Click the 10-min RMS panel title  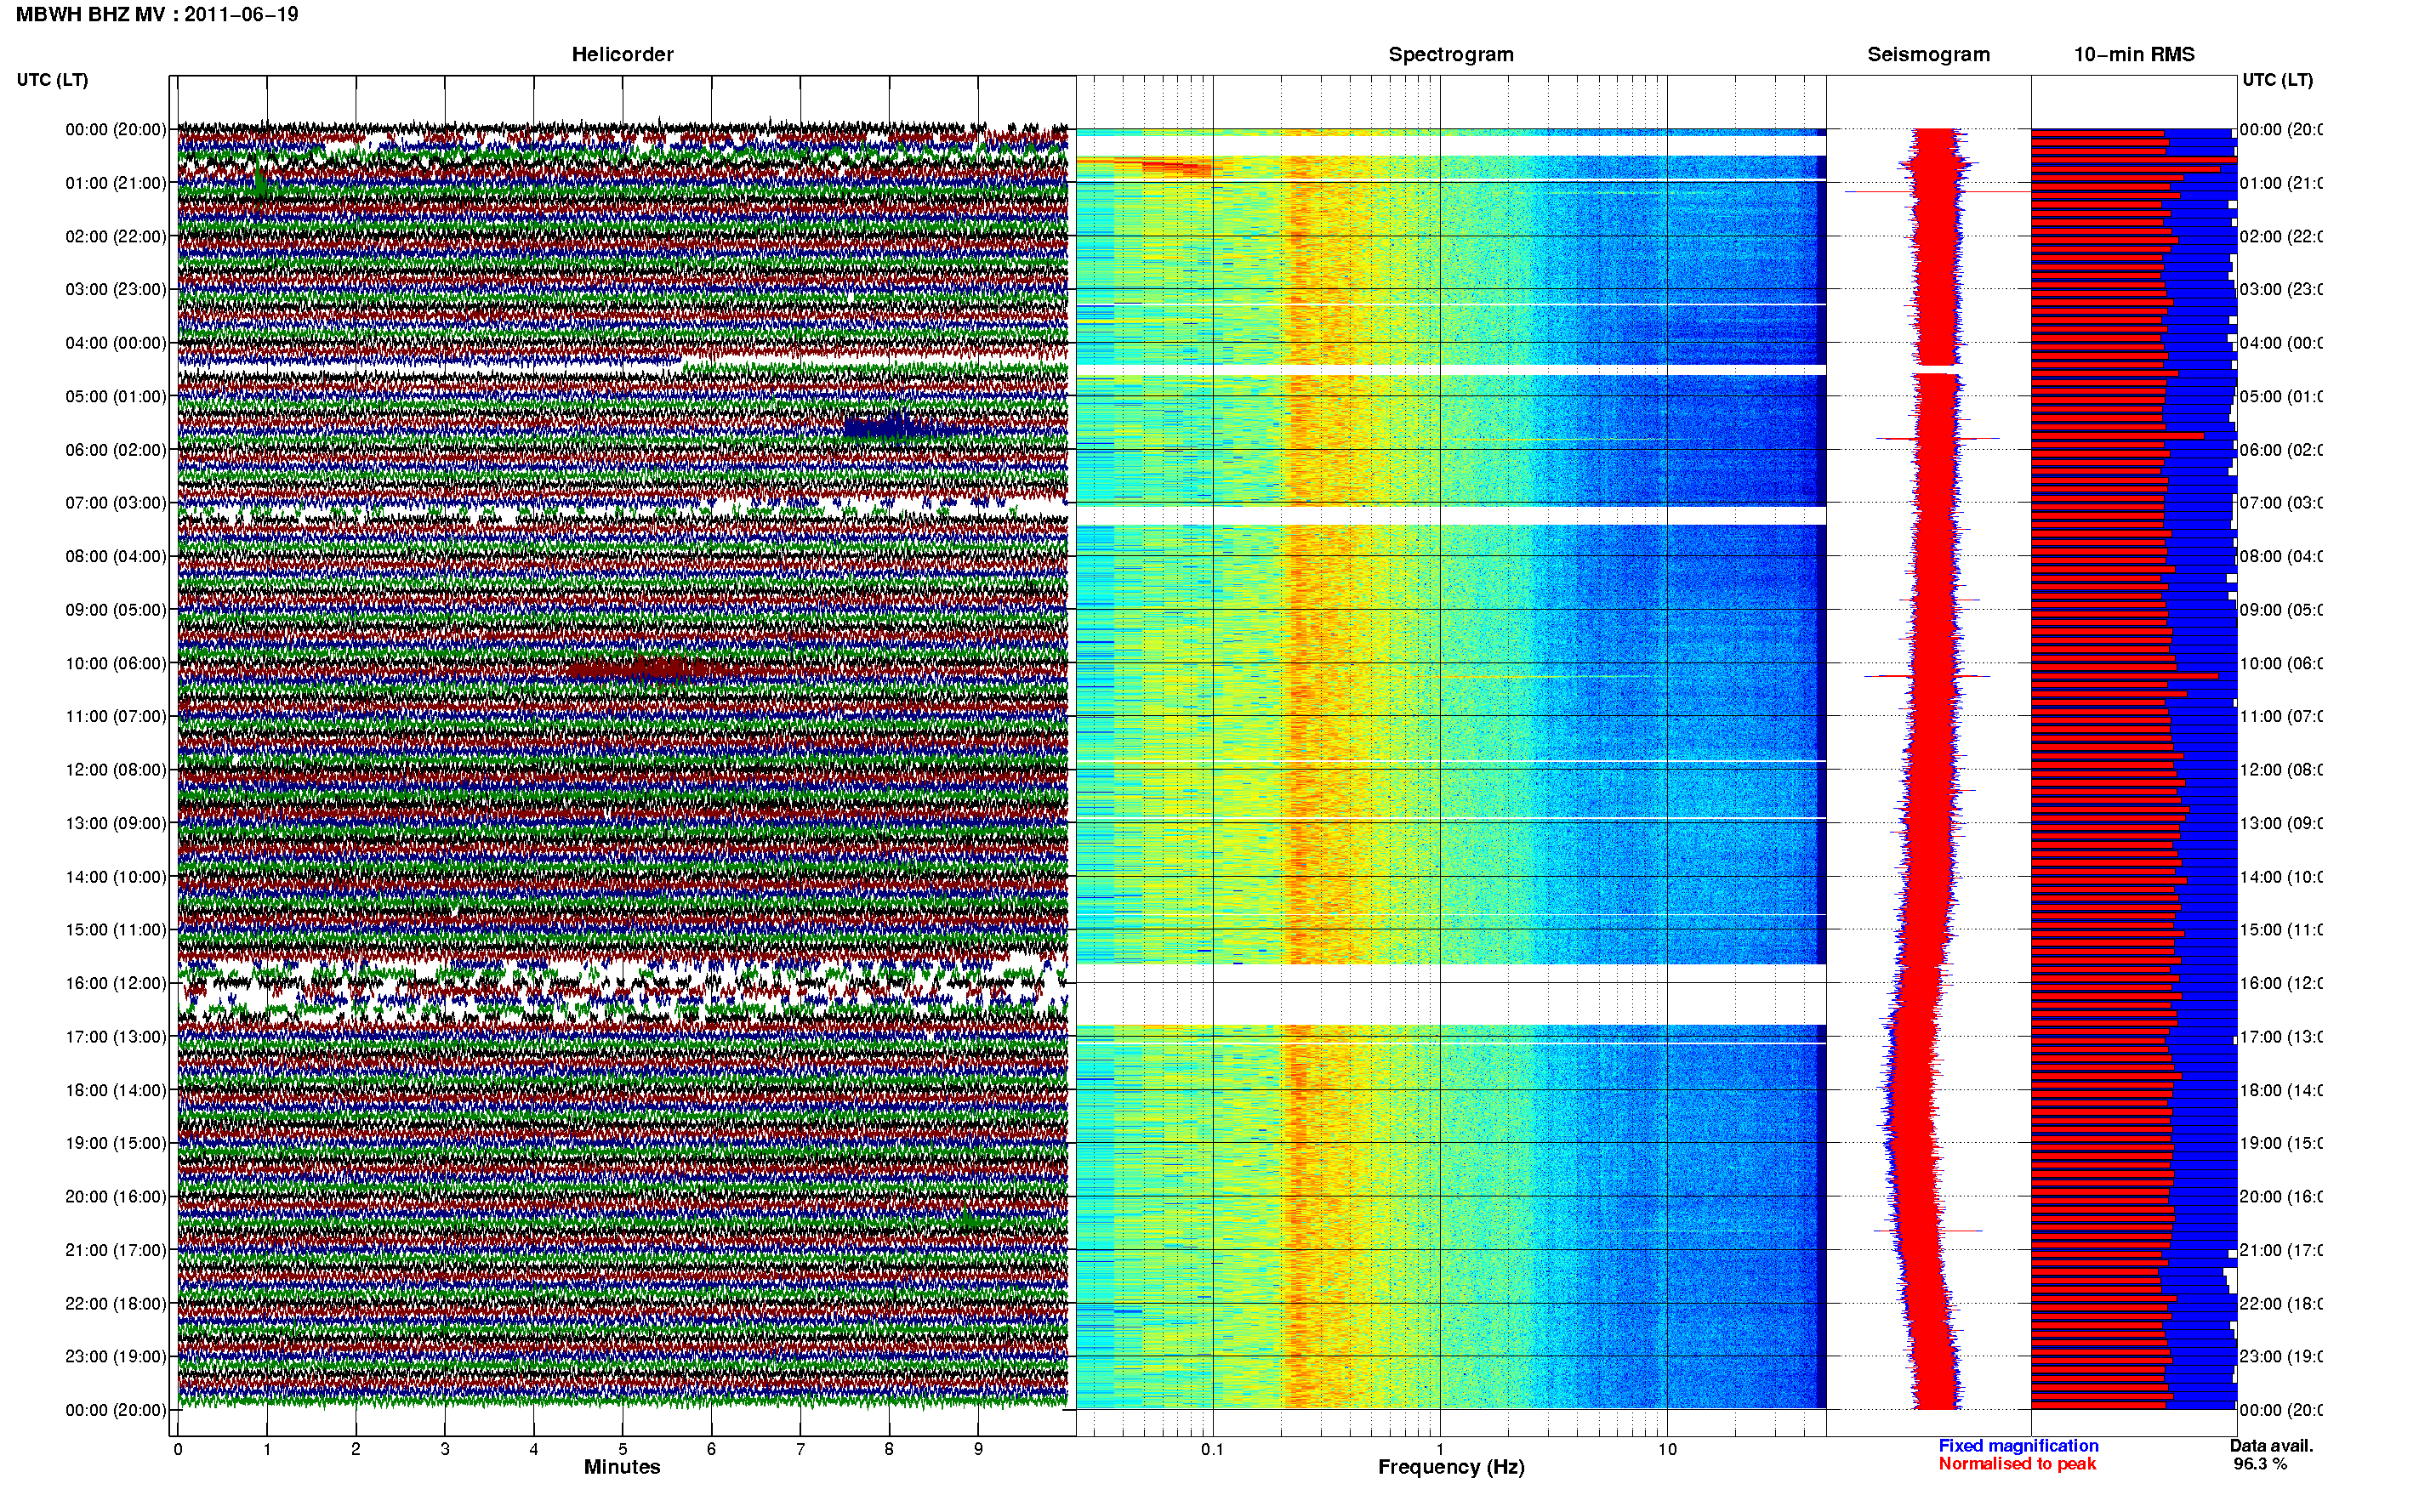point(2134,54)
